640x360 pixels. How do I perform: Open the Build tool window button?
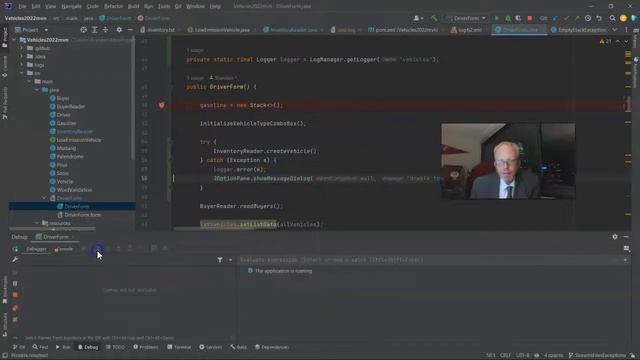[238, 347]
